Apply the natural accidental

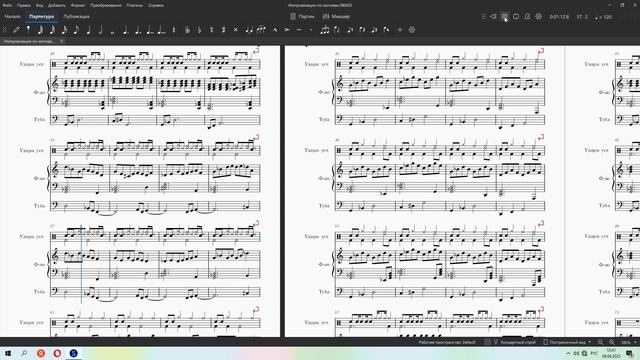coord(211,29)
